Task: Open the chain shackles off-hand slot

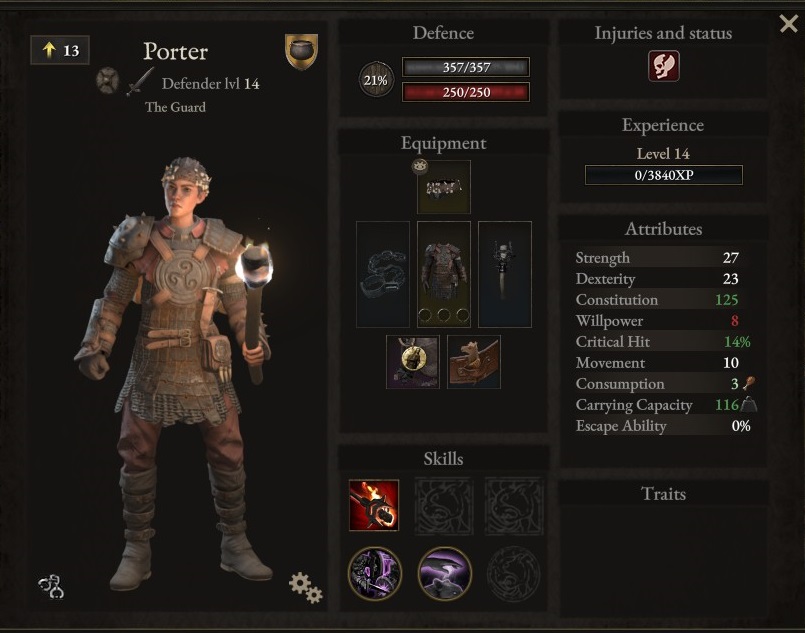Action: coord(383,275)
